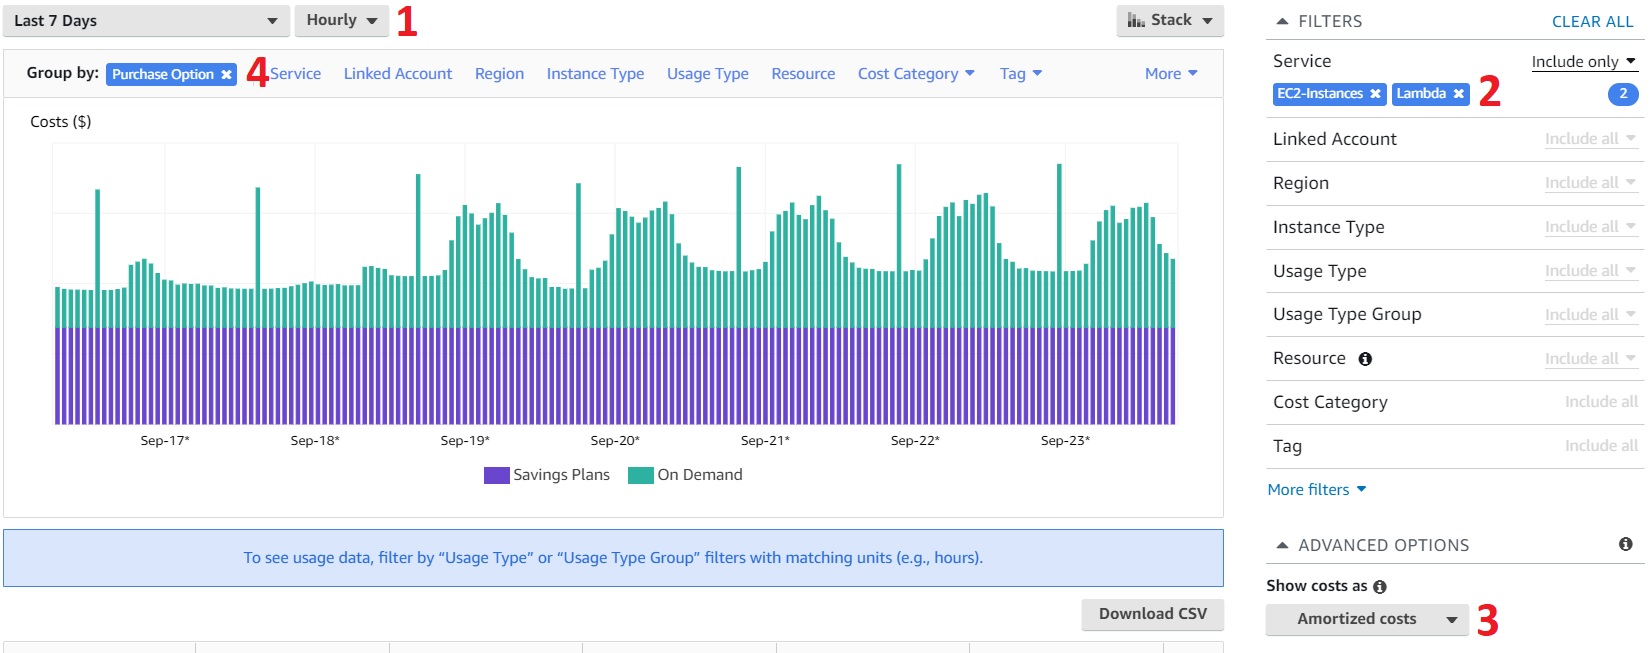Open the Last 7 Days date range
This screenshot has width=1652, height=653.
pos(146,21)
